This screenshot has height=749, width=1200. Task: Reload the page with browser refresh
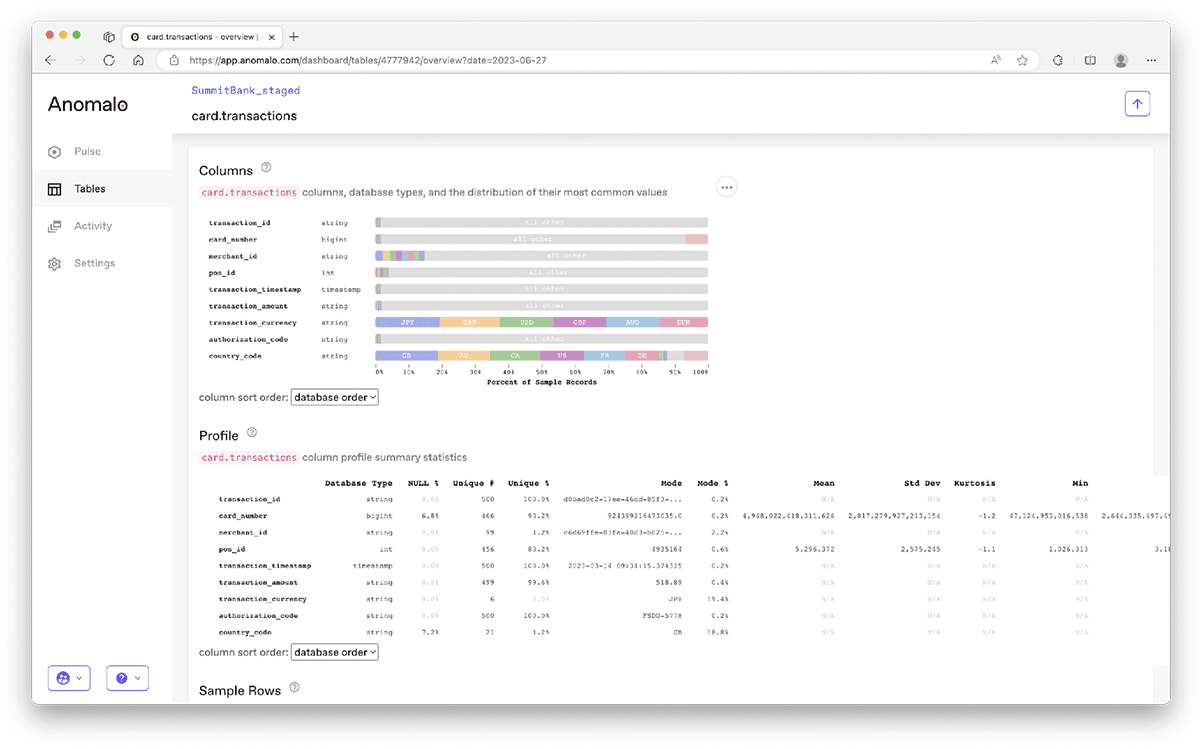pos(109,60)
